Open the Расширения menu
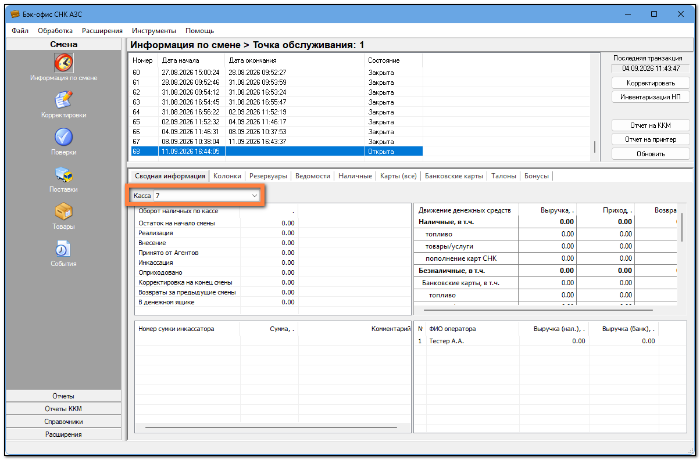 click(x=102, y=31)
